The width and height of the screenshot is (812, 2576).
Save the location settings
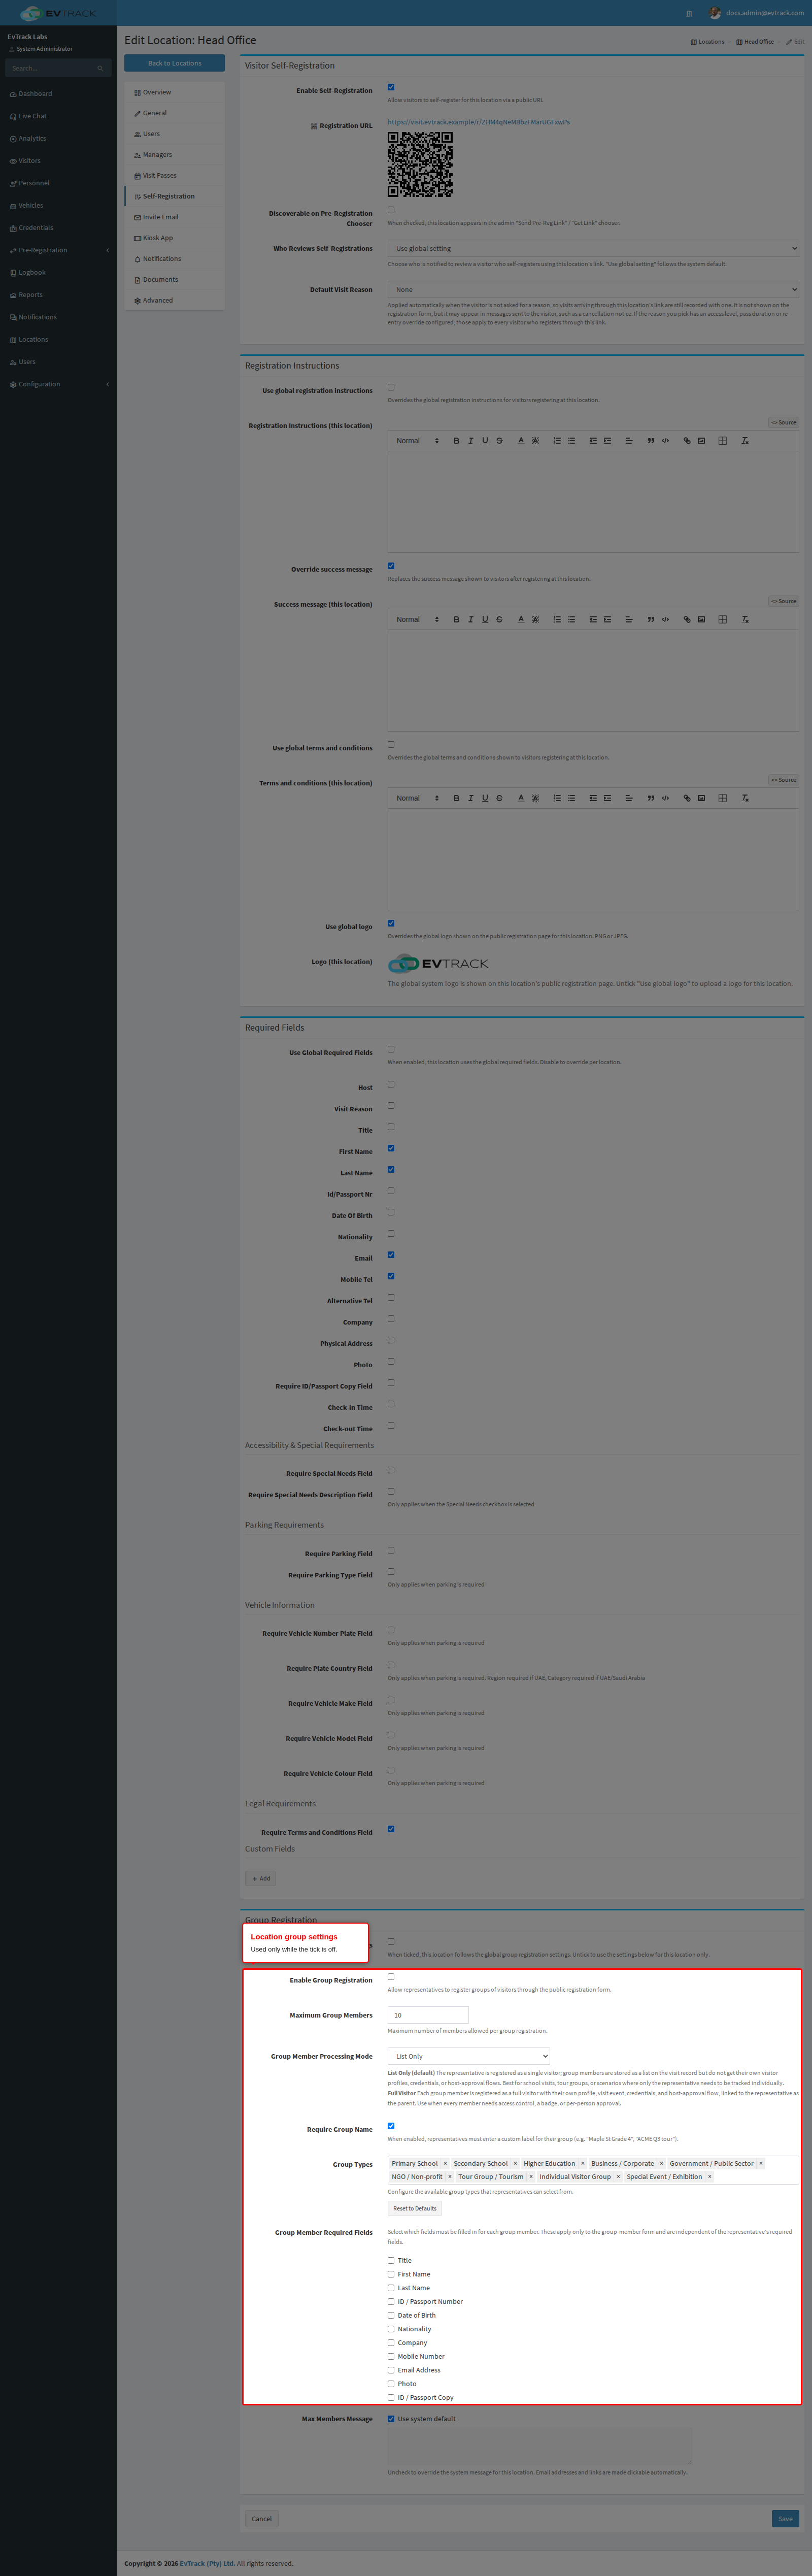point(785,2519)
